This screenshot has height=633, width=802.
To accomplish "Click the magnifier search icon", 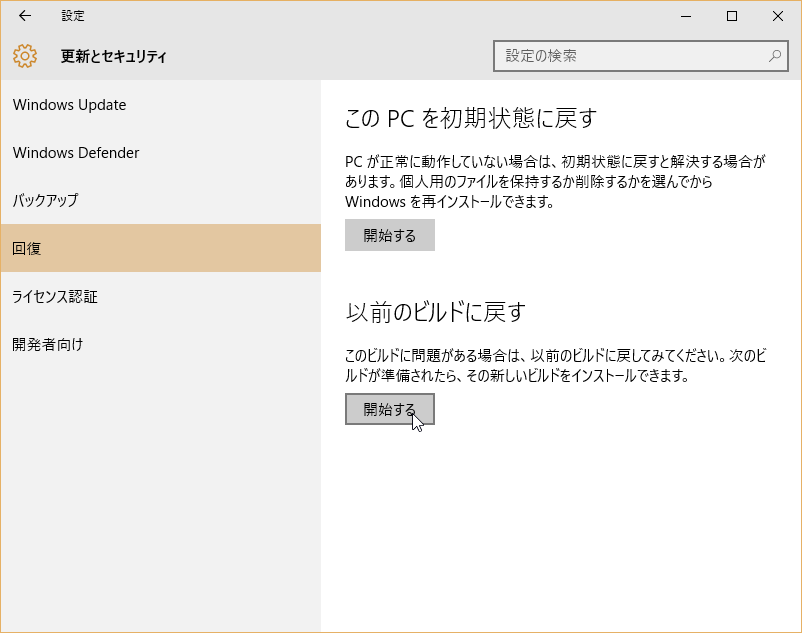I will coord(775,56).
